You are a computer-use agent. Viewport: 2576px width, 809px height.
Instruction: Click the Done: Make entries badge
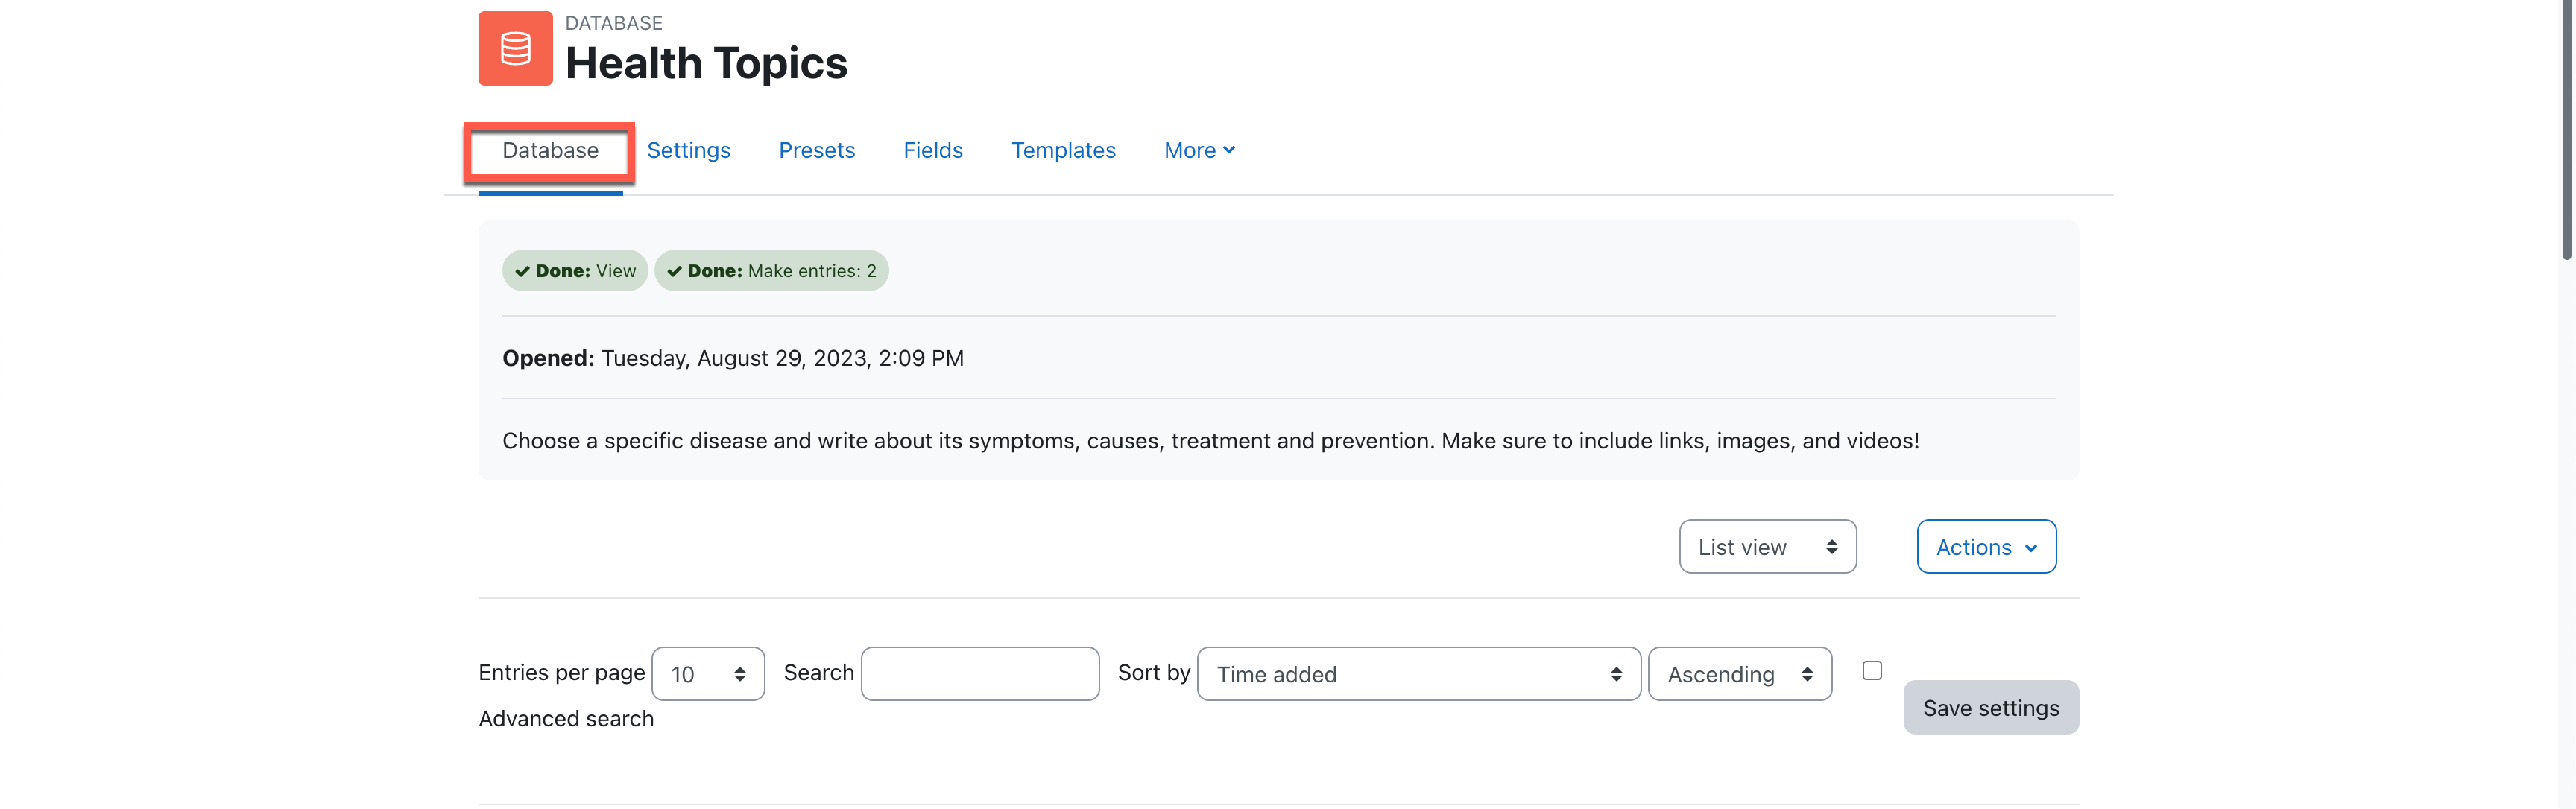[x=771, y=270]
